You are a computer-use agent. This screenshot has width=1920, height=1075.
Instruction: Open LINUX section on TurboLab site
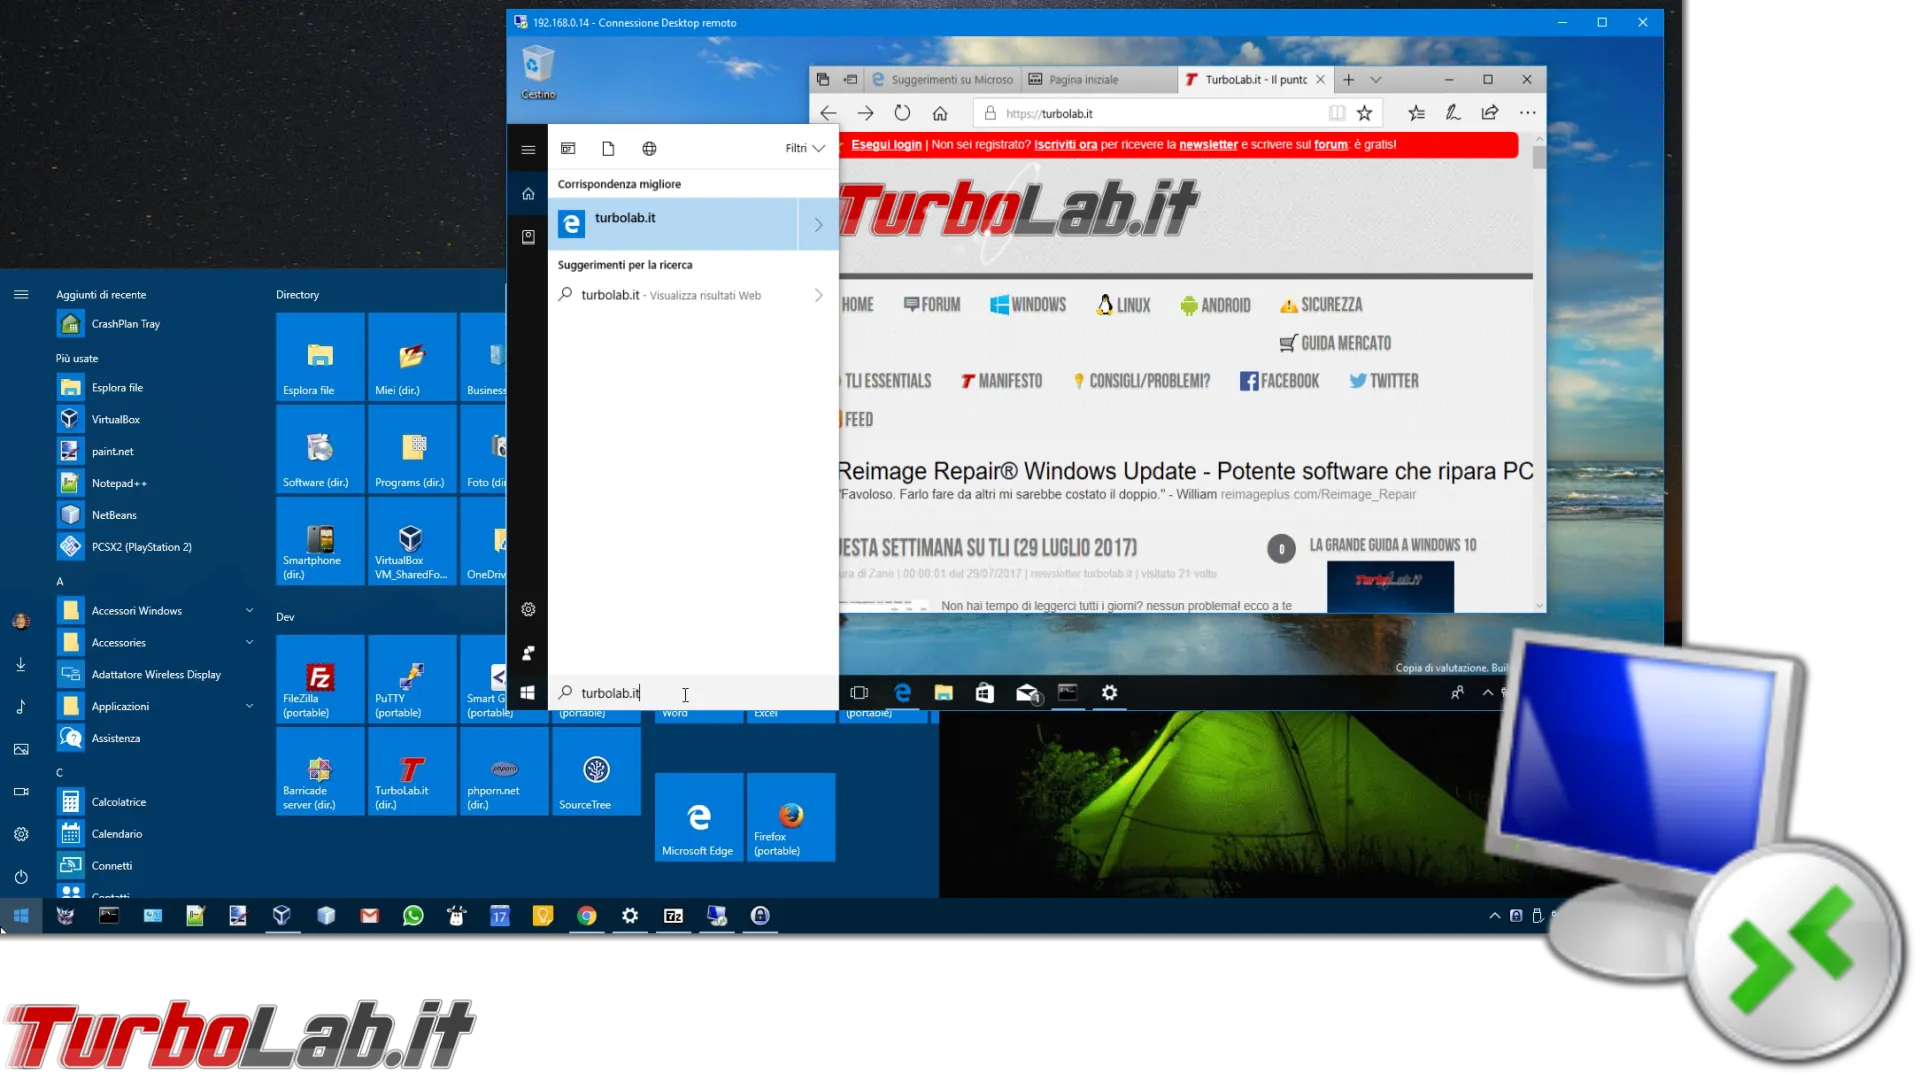[1123, 305]
